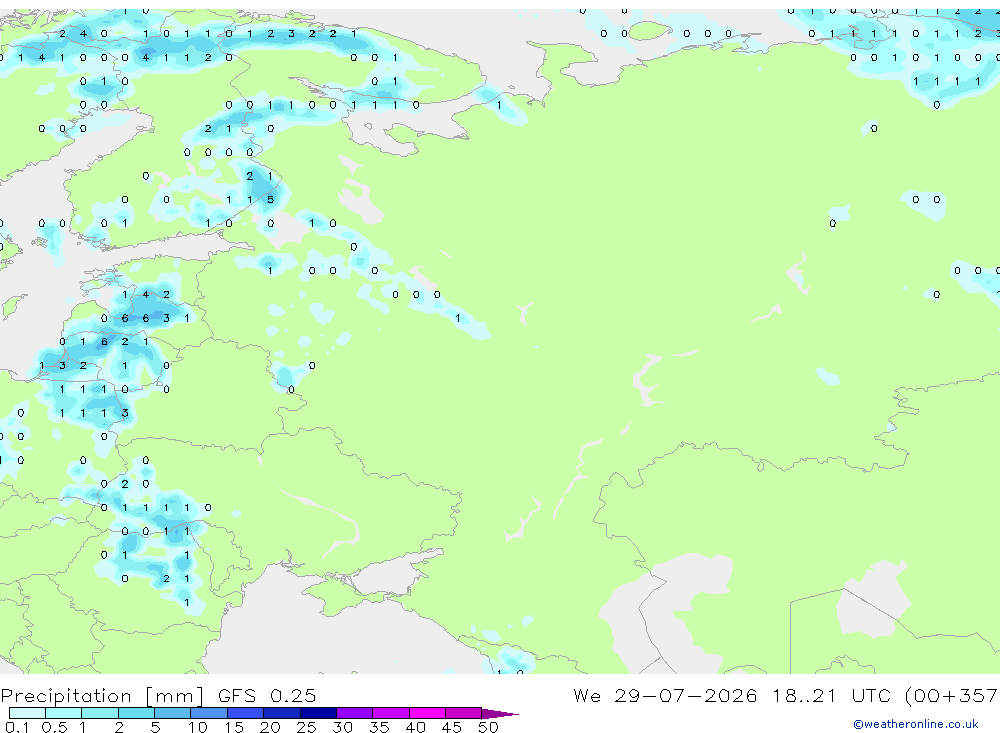The height and width of the screenshot is (733, 1000).
Task: Click the legend label '20'
Action: tap(270, 727)
